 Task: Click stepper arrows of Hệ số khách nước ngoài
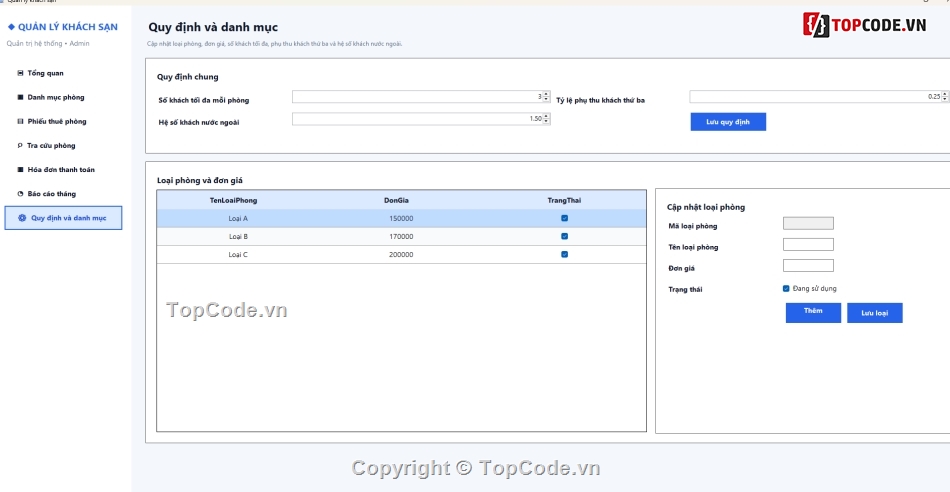(546, 119)
